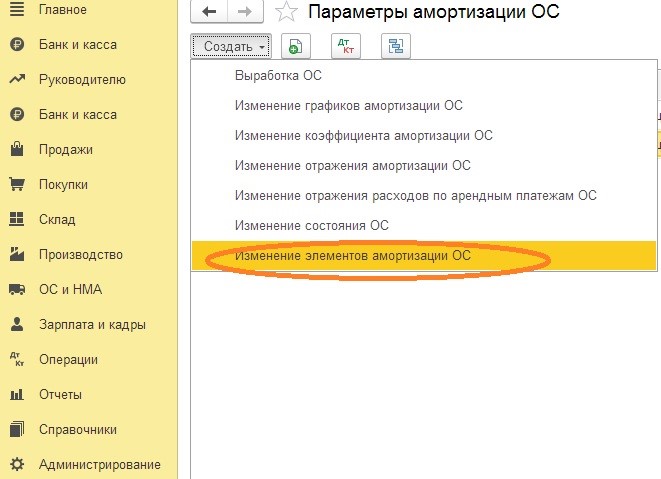Click the books icon for Справочники
The image size is (661, 479).
17,429
